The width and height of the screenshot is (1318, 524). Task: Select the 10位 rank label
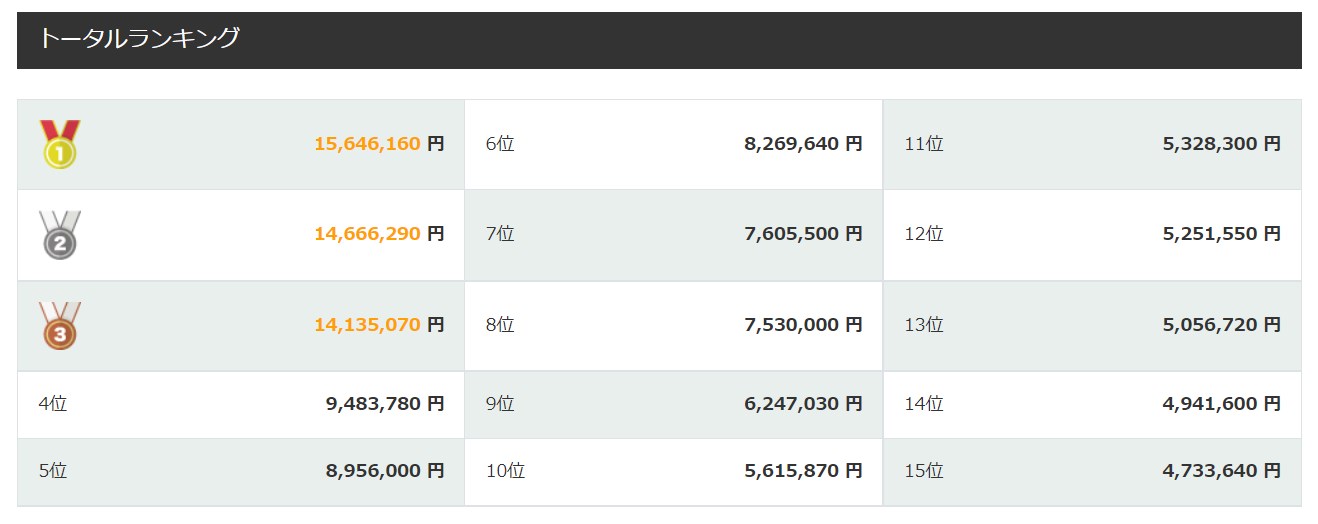point(505,470)
